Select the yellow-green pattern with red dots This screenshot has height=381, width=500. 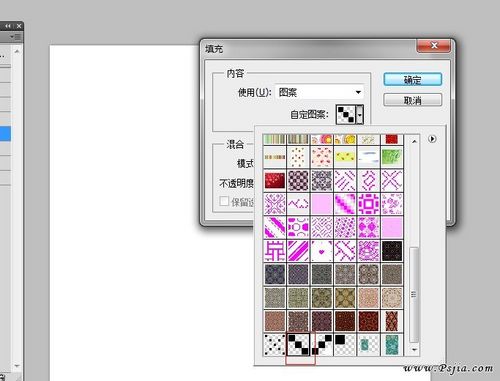point(345,157)
